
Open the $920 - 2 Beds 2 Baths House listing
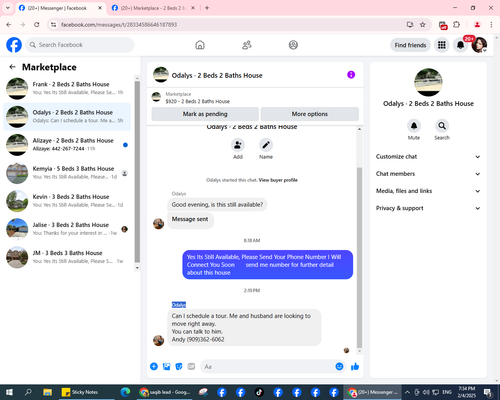[x=198, y=101]
